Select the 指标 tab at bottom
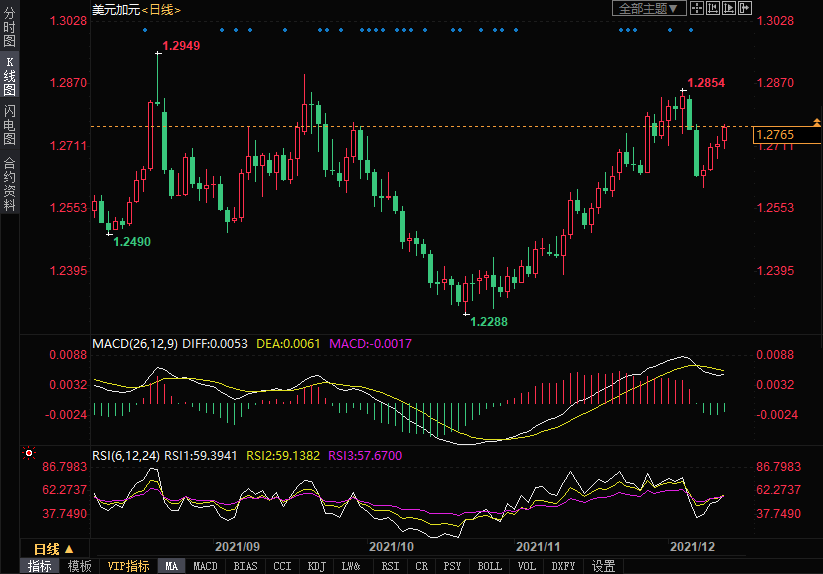Screen dimensions: 823x574 (x=40, y=566)
